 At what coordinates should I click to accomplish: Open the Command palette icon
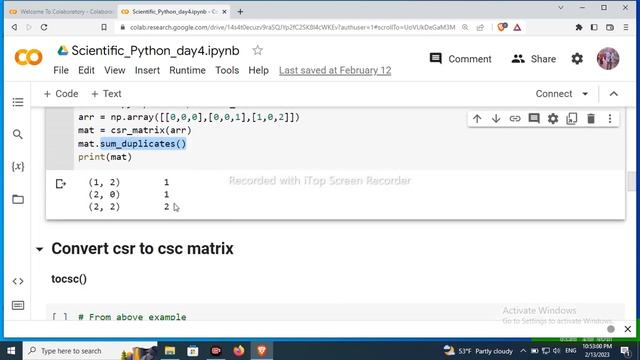[18, 305]
